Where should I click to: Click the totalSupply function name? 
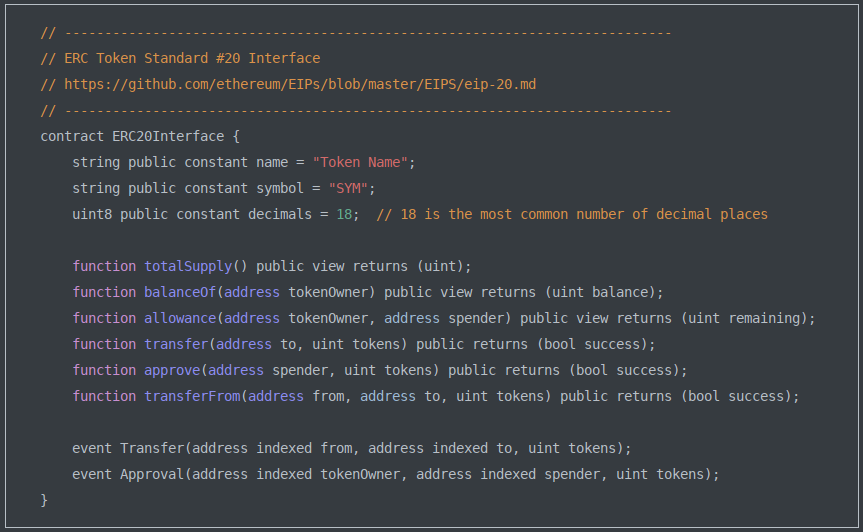point(188,266)
